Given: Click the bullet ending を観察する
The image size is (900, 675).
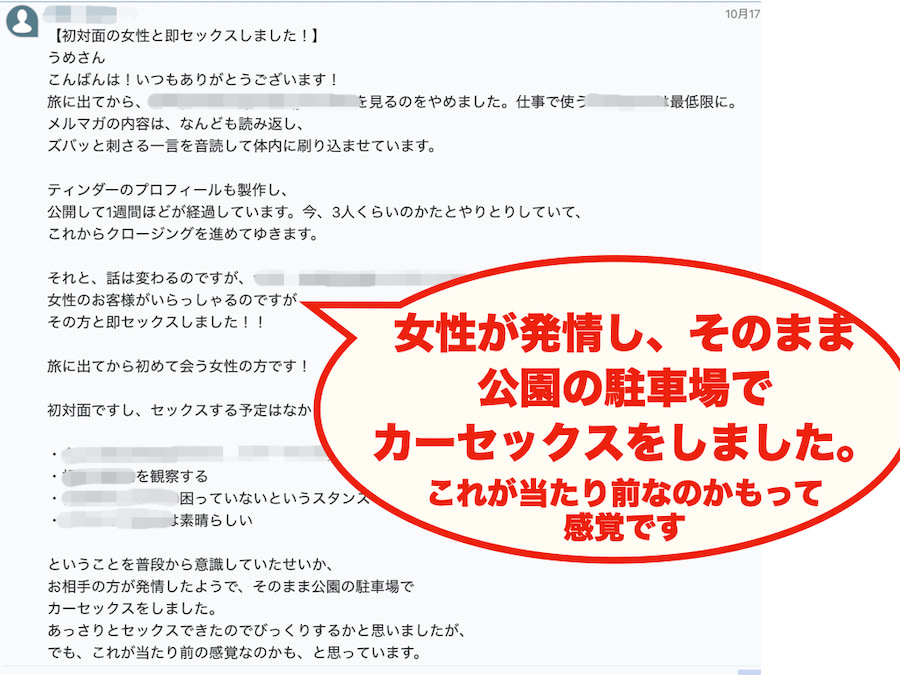Looking at the screenshot, I should point(130,476).
